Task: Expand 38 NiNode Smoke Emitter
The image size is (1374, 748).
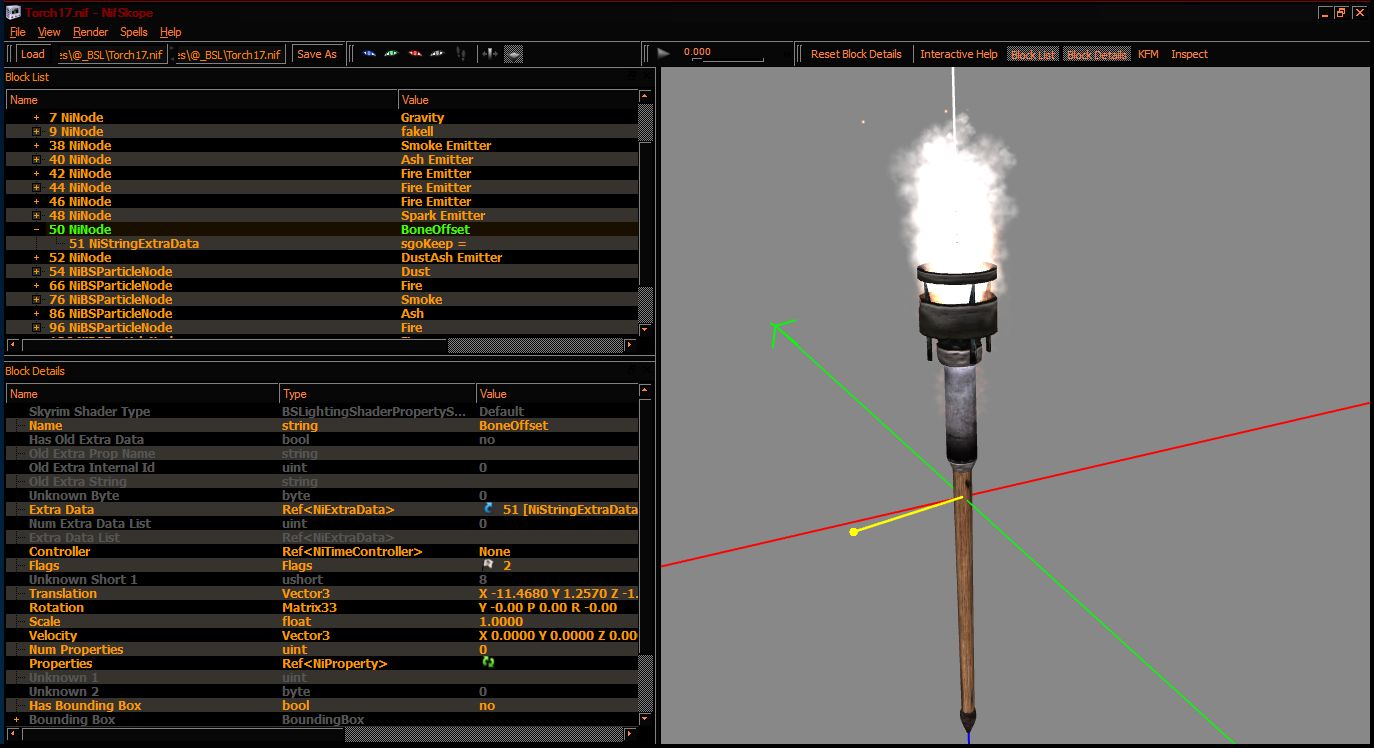Action: pyautogui.click(x=37, y=145)
